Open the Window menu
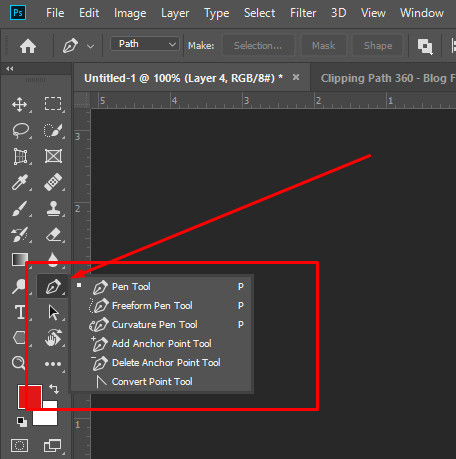Screen dimensions: 456x459 (422, 13)
